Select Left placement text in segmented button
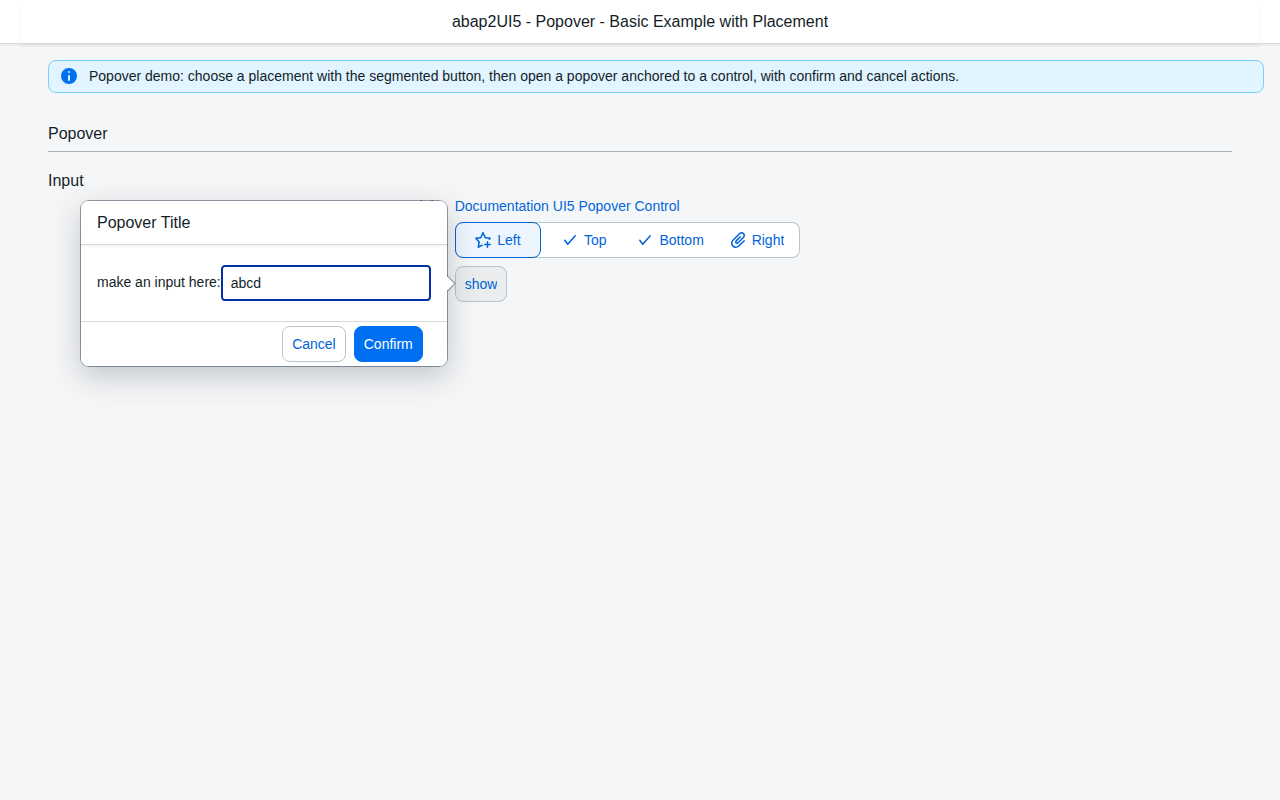Viewport: 1280px width, 800px height. pyautogui.click(x=509, y=240)
